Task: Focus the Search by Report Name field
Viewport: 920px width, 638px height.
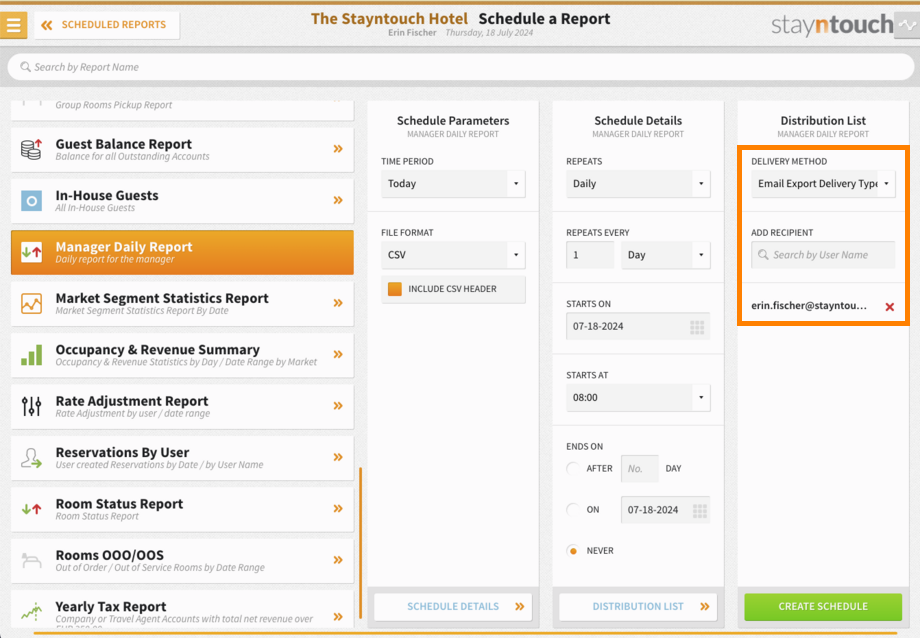Action: click(461, 67)
